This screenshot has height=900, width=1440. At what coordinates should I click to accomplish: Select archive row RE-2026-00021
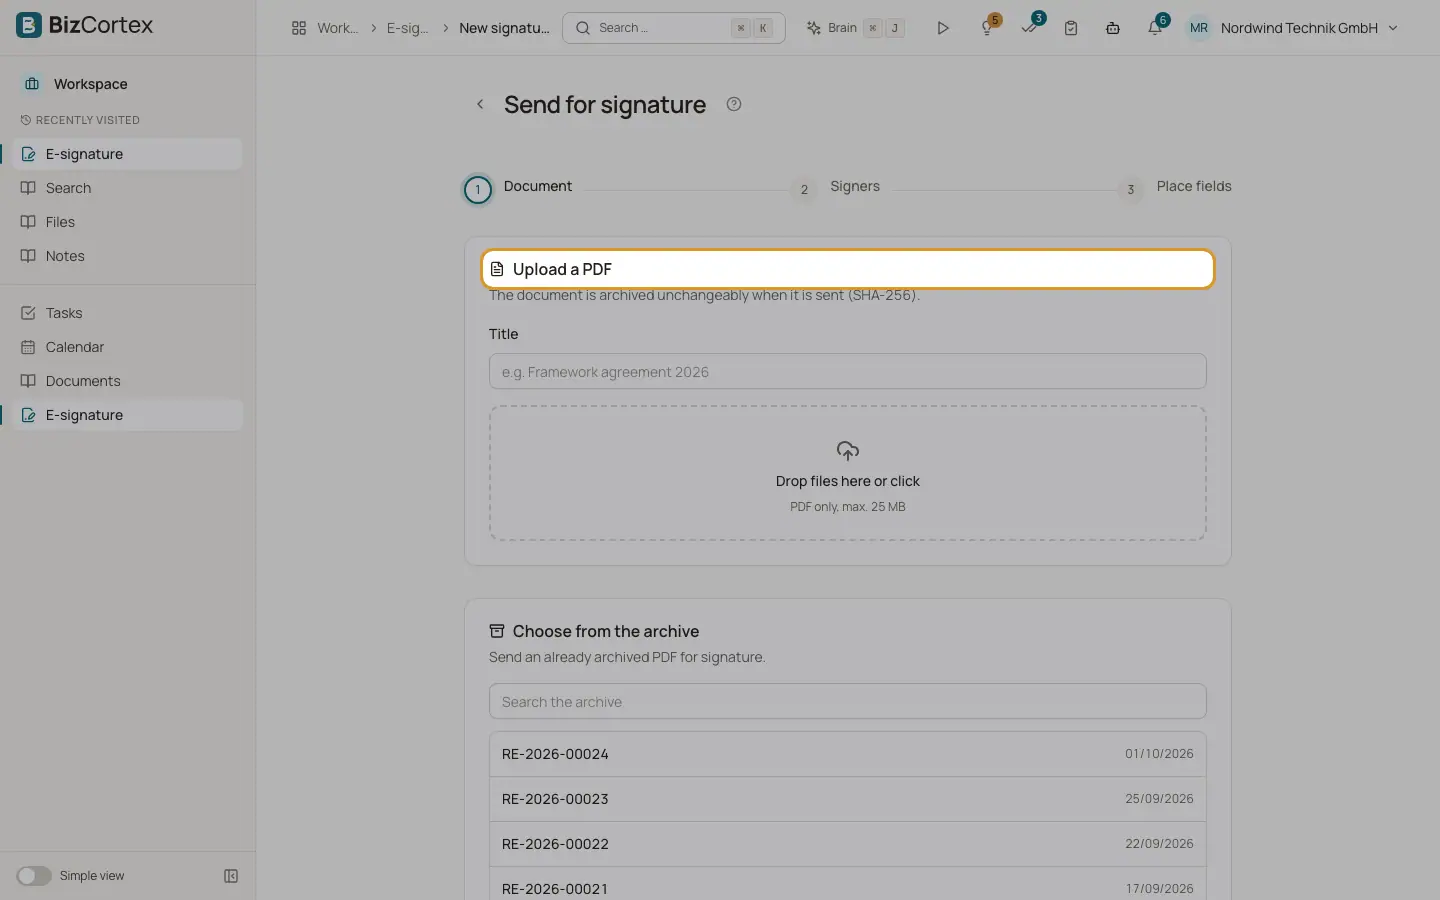[x=848, y=884]
